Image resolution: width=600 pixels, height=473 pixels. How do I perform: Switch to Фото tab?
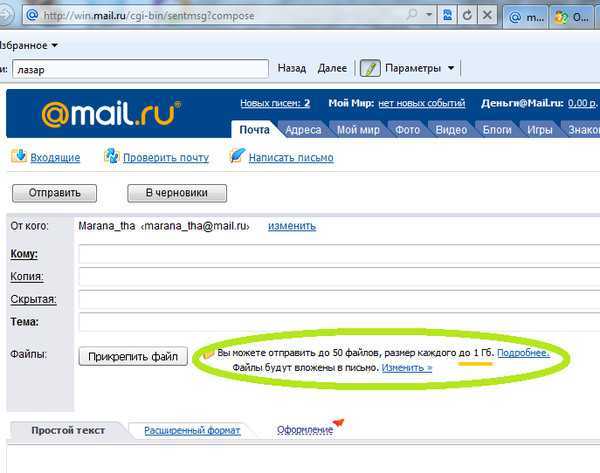[x=408, y=130]
